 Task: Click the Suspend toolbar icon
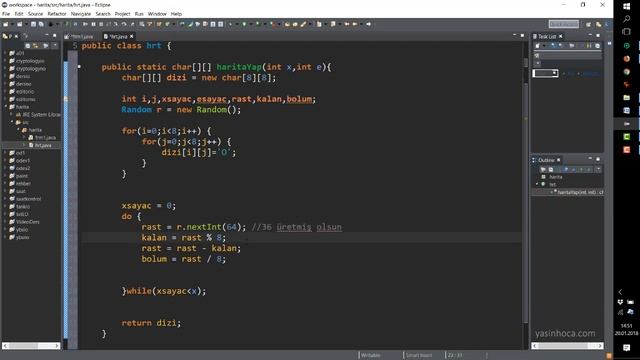[93, 24]
